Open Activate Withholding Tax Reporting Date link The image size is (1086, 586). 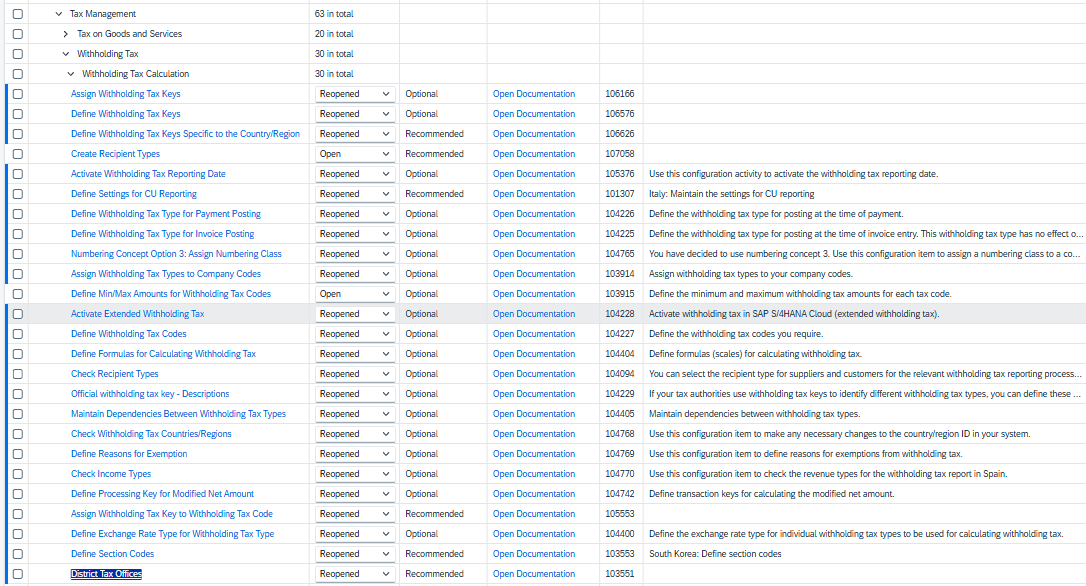tap(148, 174)
